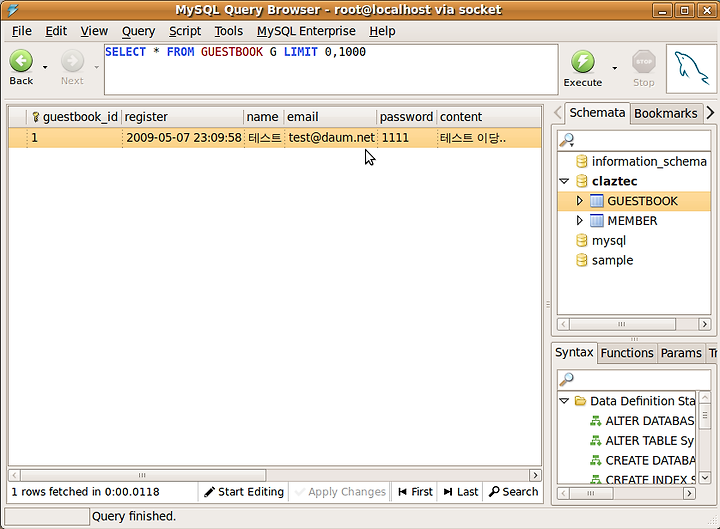Open the Script menu
This screenshot has width=720, height=529.
[185, 31]
